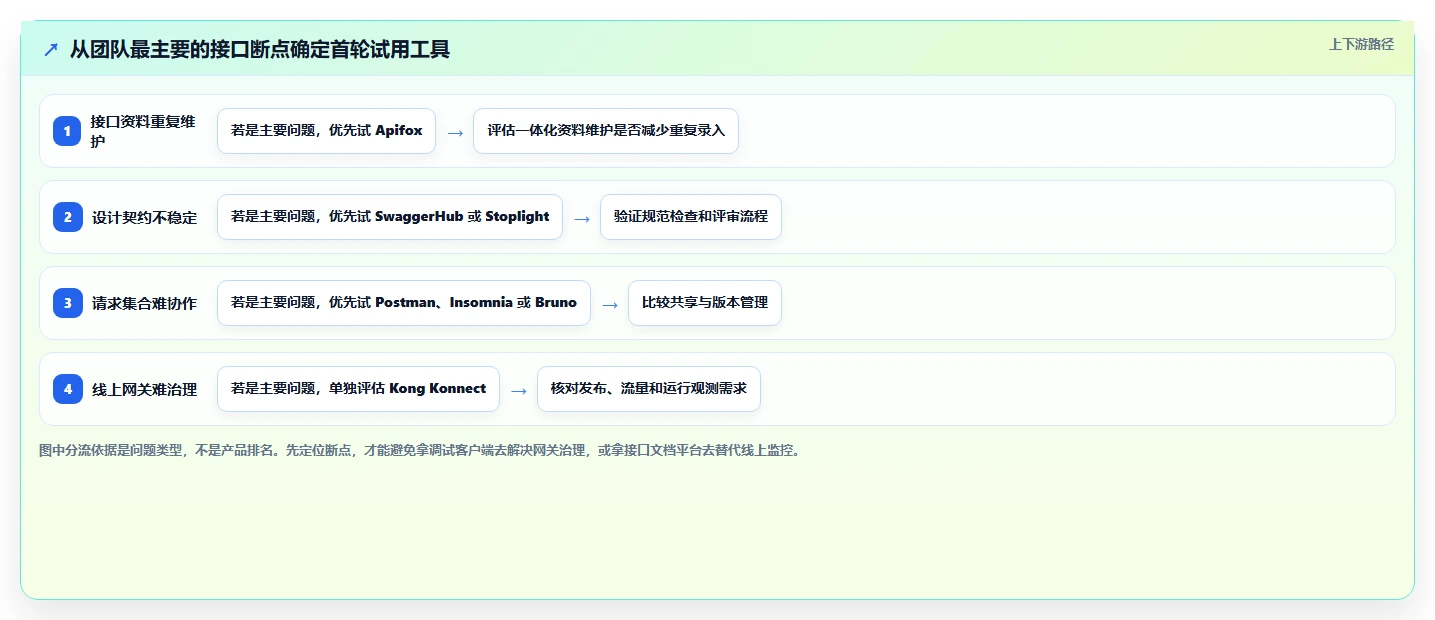Image resolution: width=1435 pixels, height=620 pixels.
Task: Click the 接口资料重复维护 row label
Action: 143,131
